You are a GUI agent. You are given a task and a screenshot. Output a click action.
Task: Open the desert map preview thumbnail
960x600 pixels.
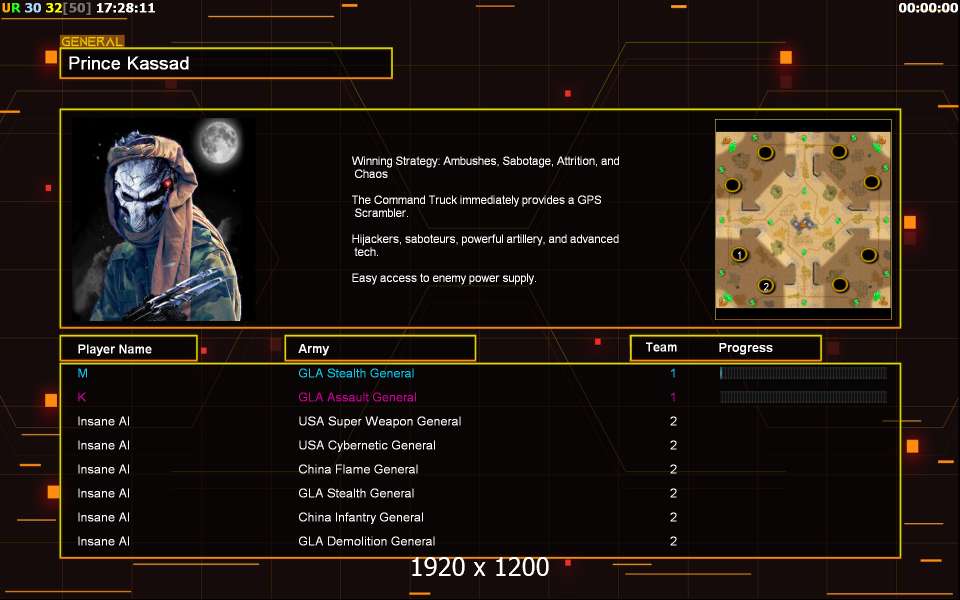point(803,220)
